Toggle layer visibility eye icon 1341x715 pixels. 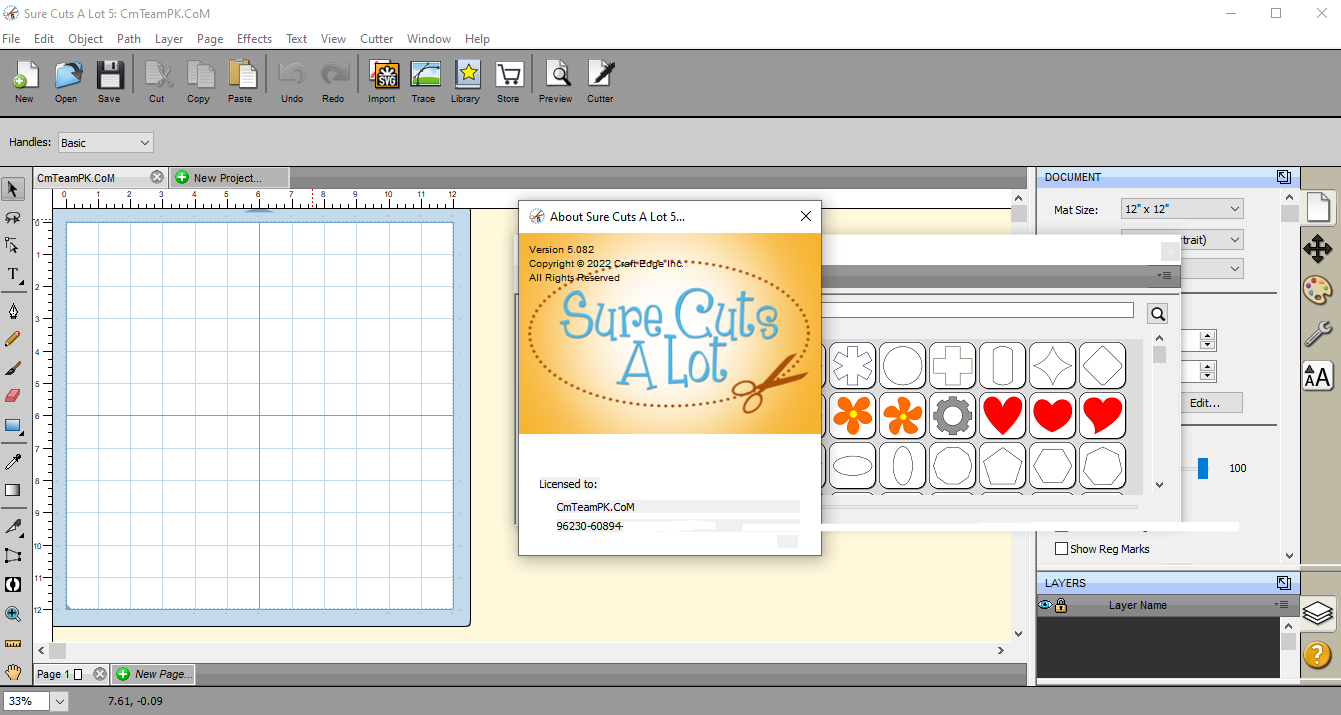[1045, 605]
